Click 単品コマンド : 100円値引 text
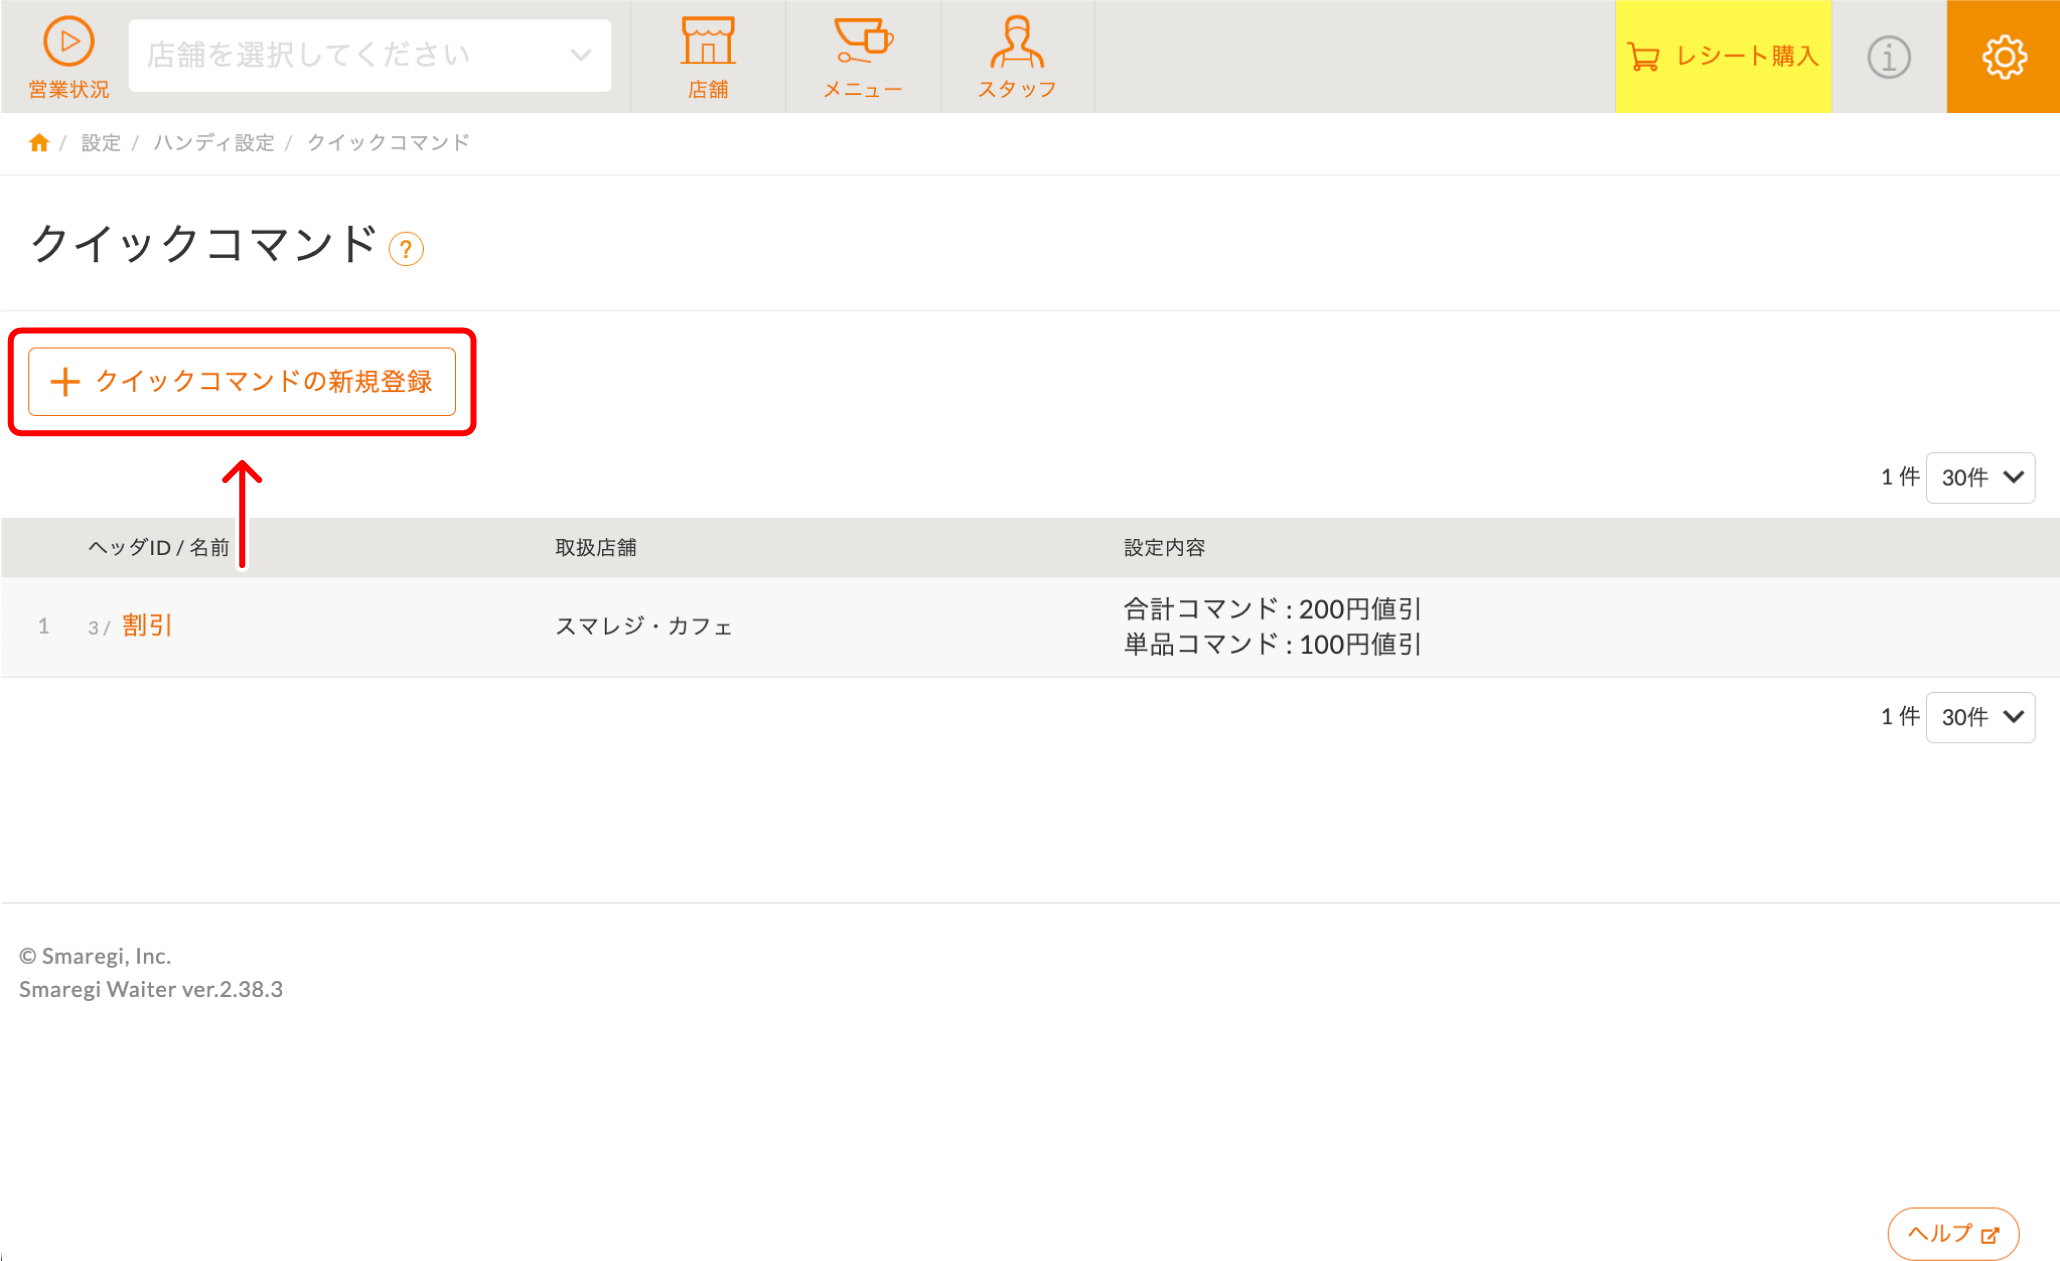The image size is (2060, 1261). (x=1272, y=645)
